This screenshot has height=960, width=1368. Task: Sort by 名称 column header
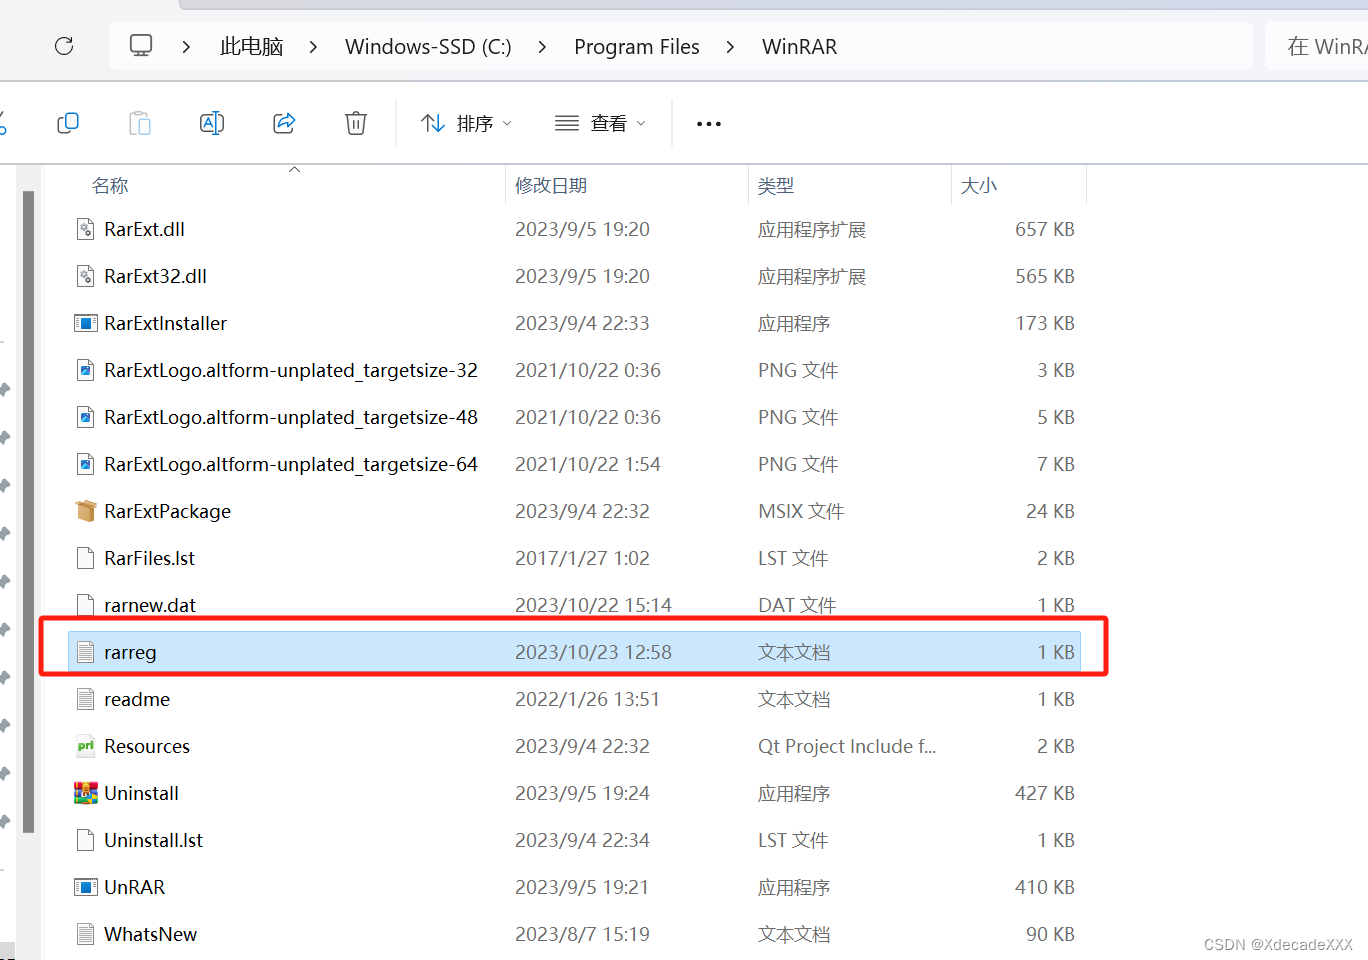tap(110, 186)
